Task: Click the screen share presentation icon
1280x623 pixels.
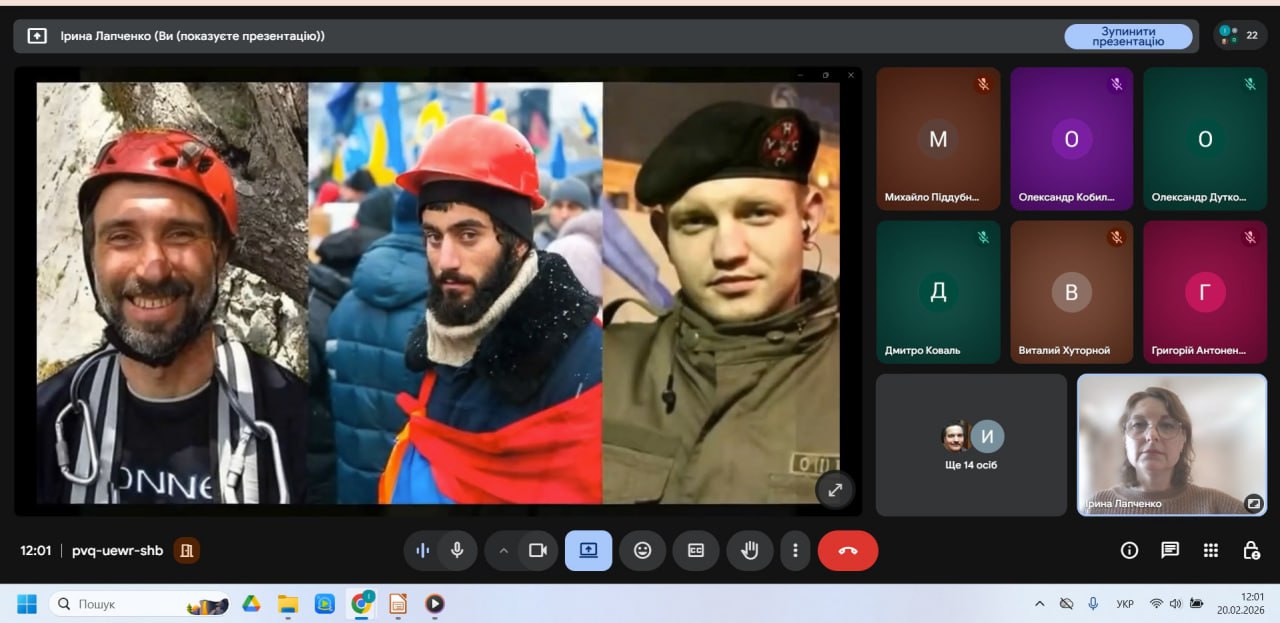Action: 588,550
